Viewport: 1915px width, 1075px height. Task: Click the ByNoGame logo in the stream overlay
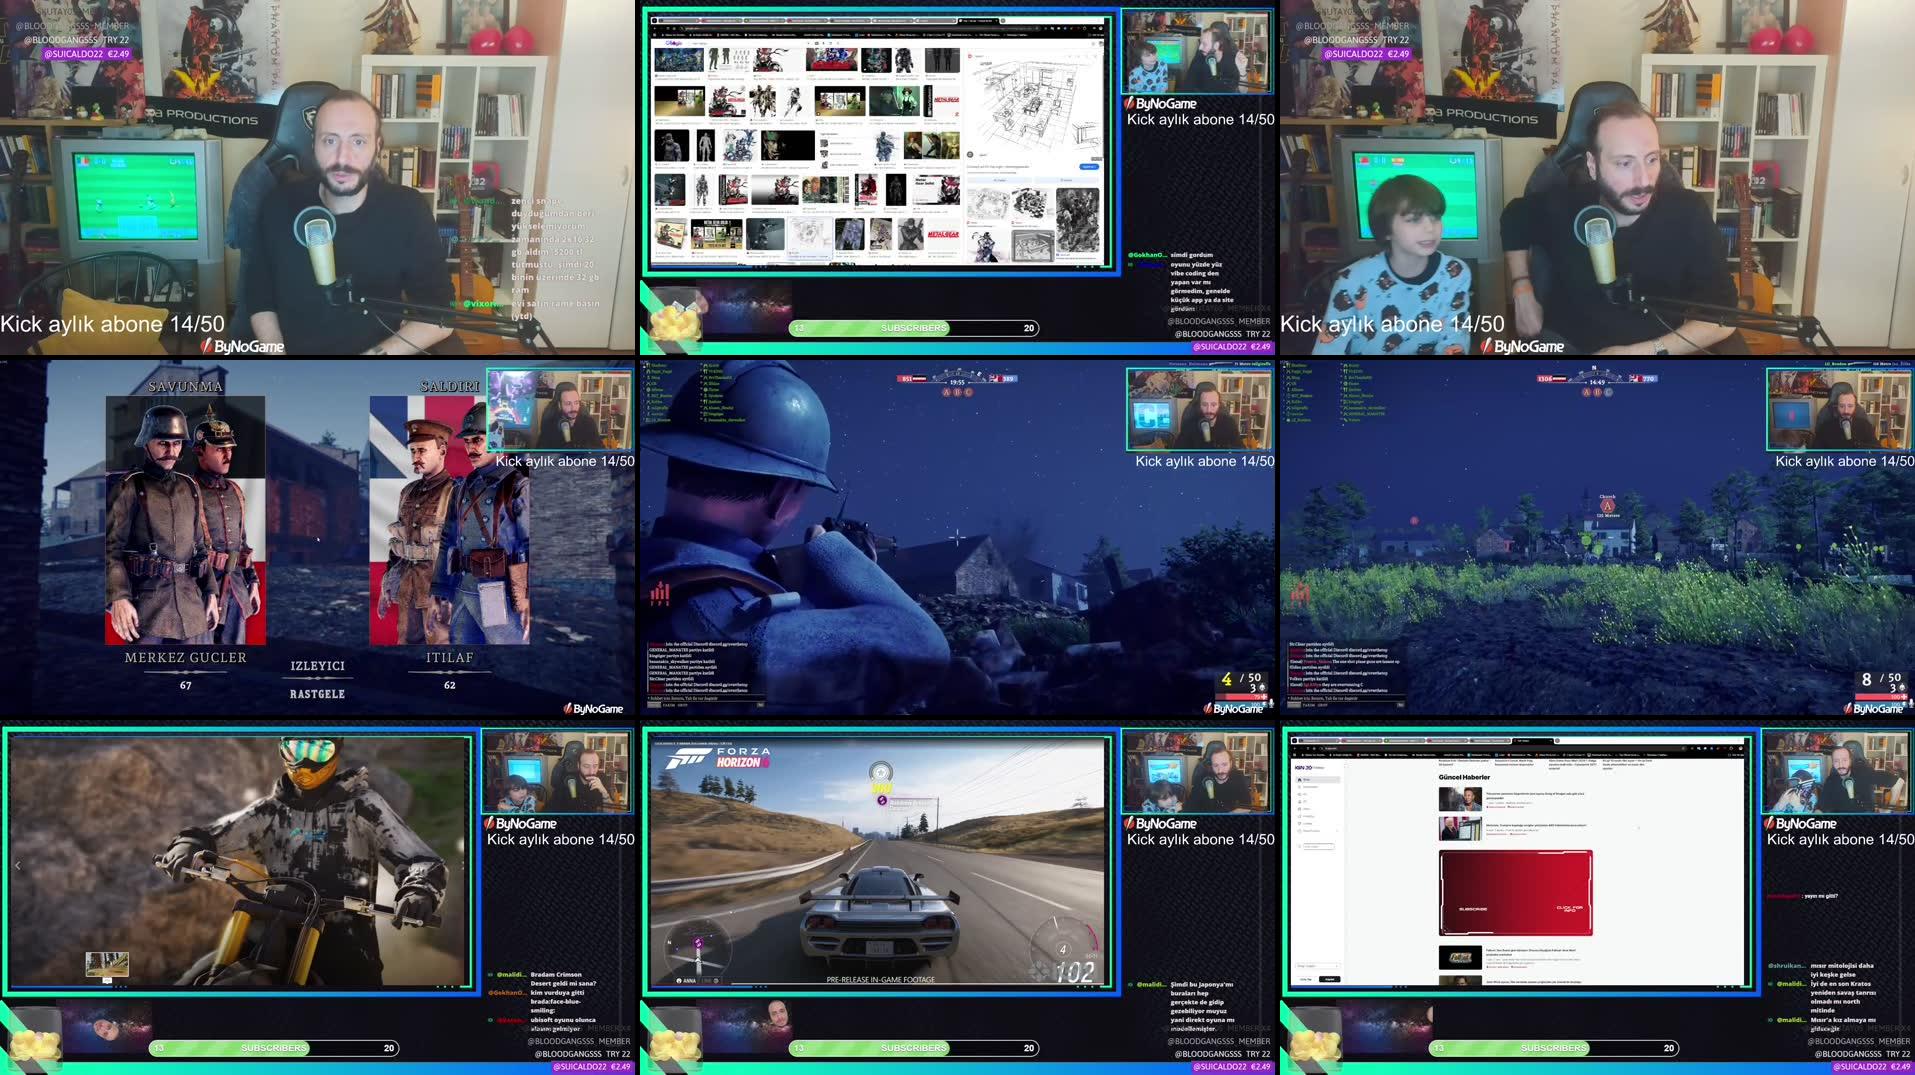point(243,346)
